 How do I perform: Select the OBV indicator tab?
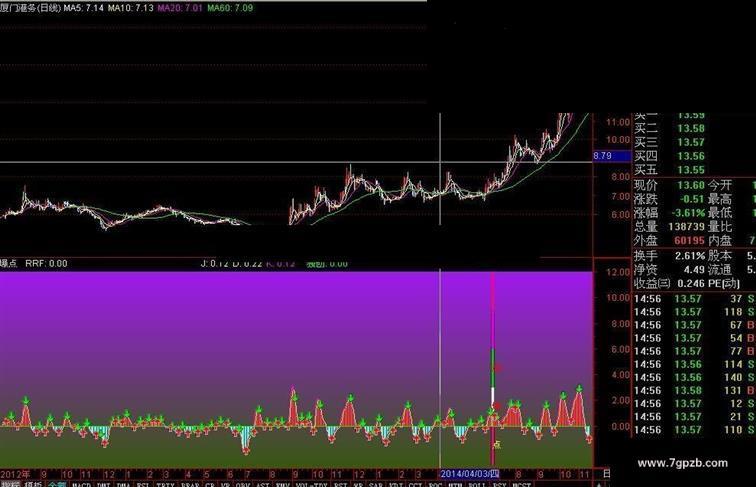243,484
